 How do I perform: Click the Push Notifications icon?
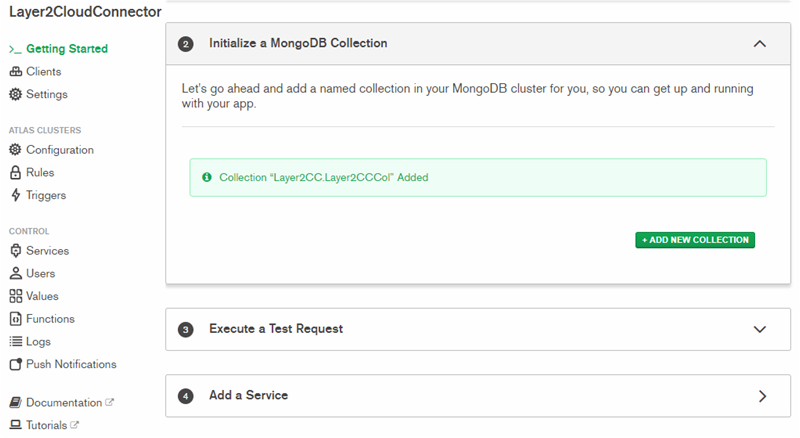(x=15, y=364)
